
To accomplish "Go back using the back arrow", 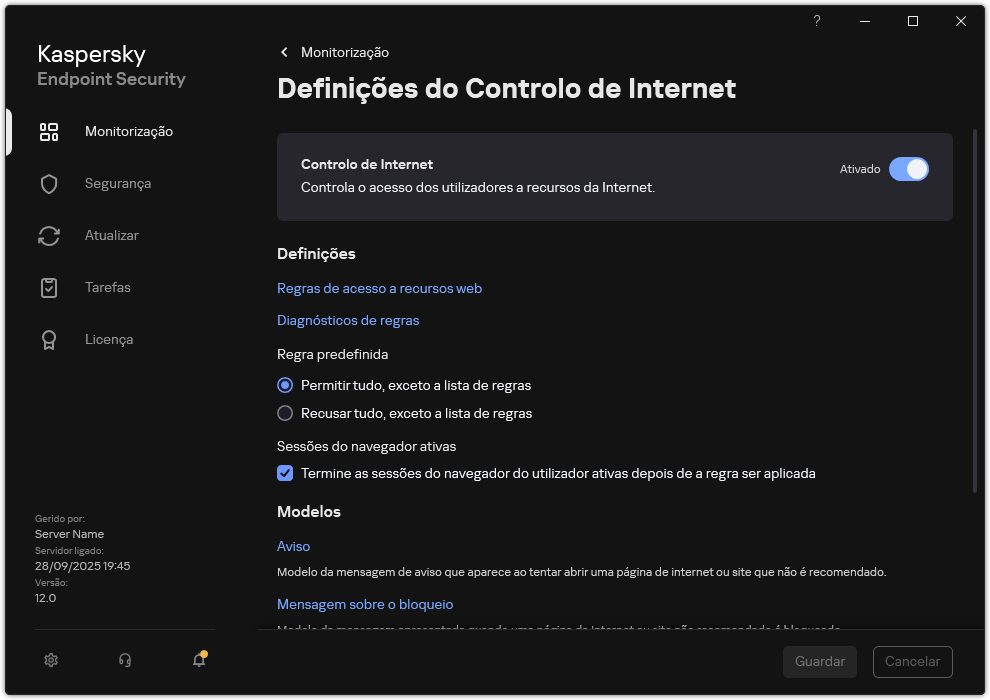I will point(284,52).
